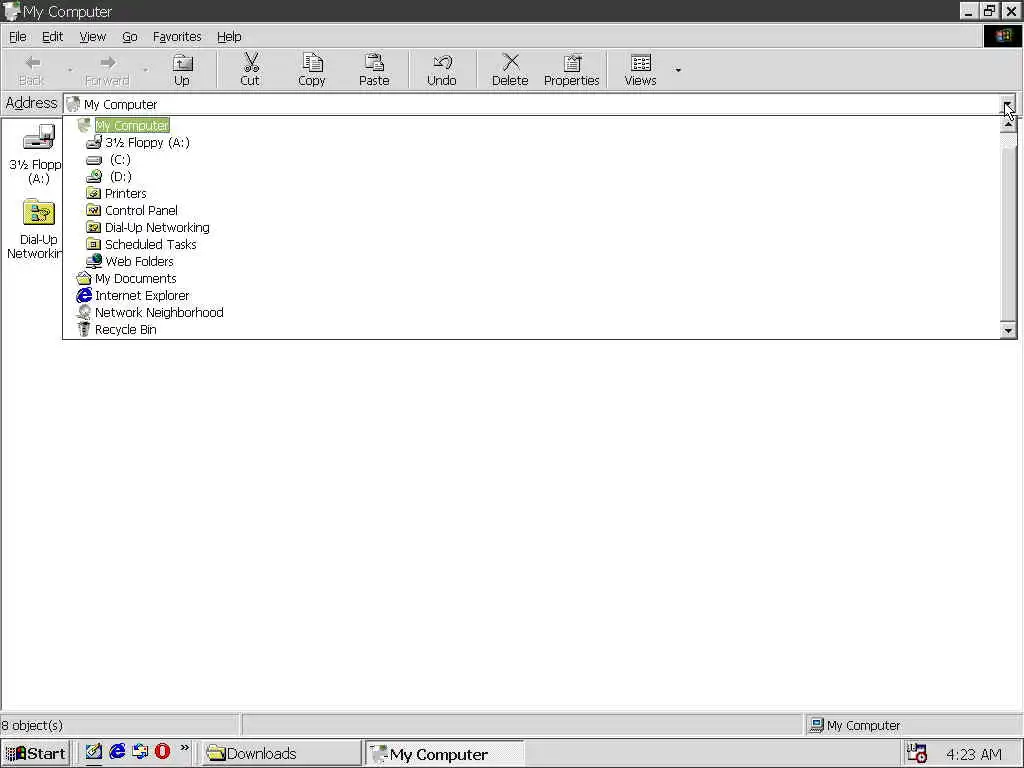Image resolution: width=1024 pixels, height=768 pixels.
Task: Select 3½ Floppy (A:) in the address list
Action: pyautogui.click(x=147, y=142)
